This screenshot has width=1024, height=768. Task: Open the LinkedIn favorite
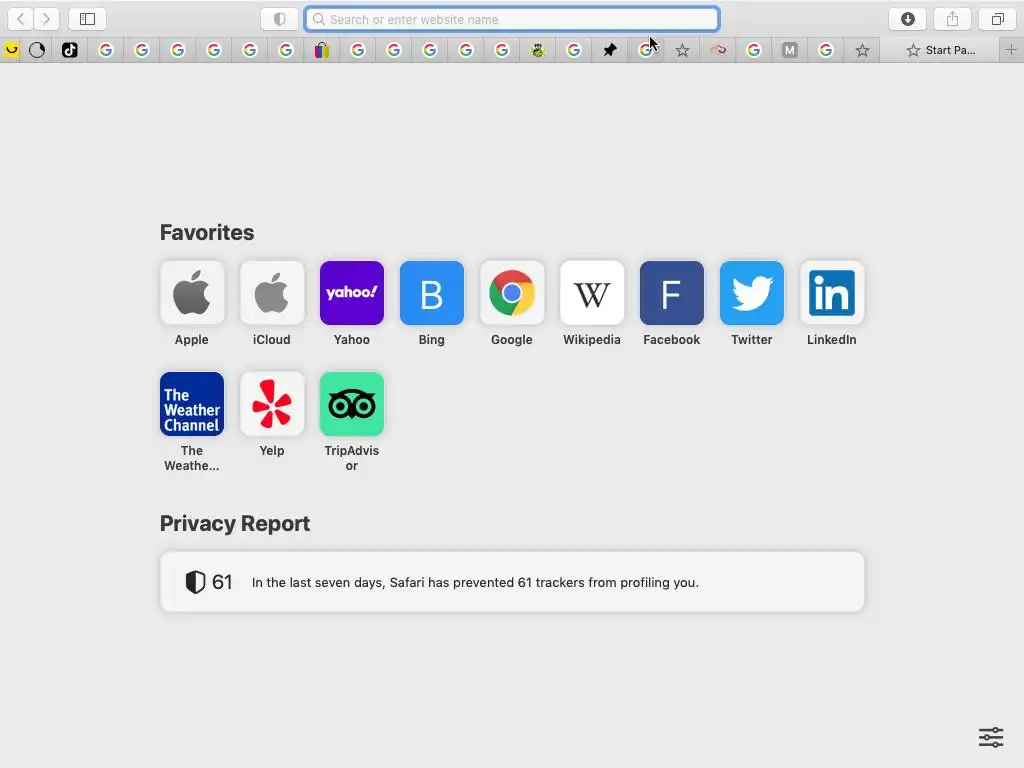click(831, 303)
